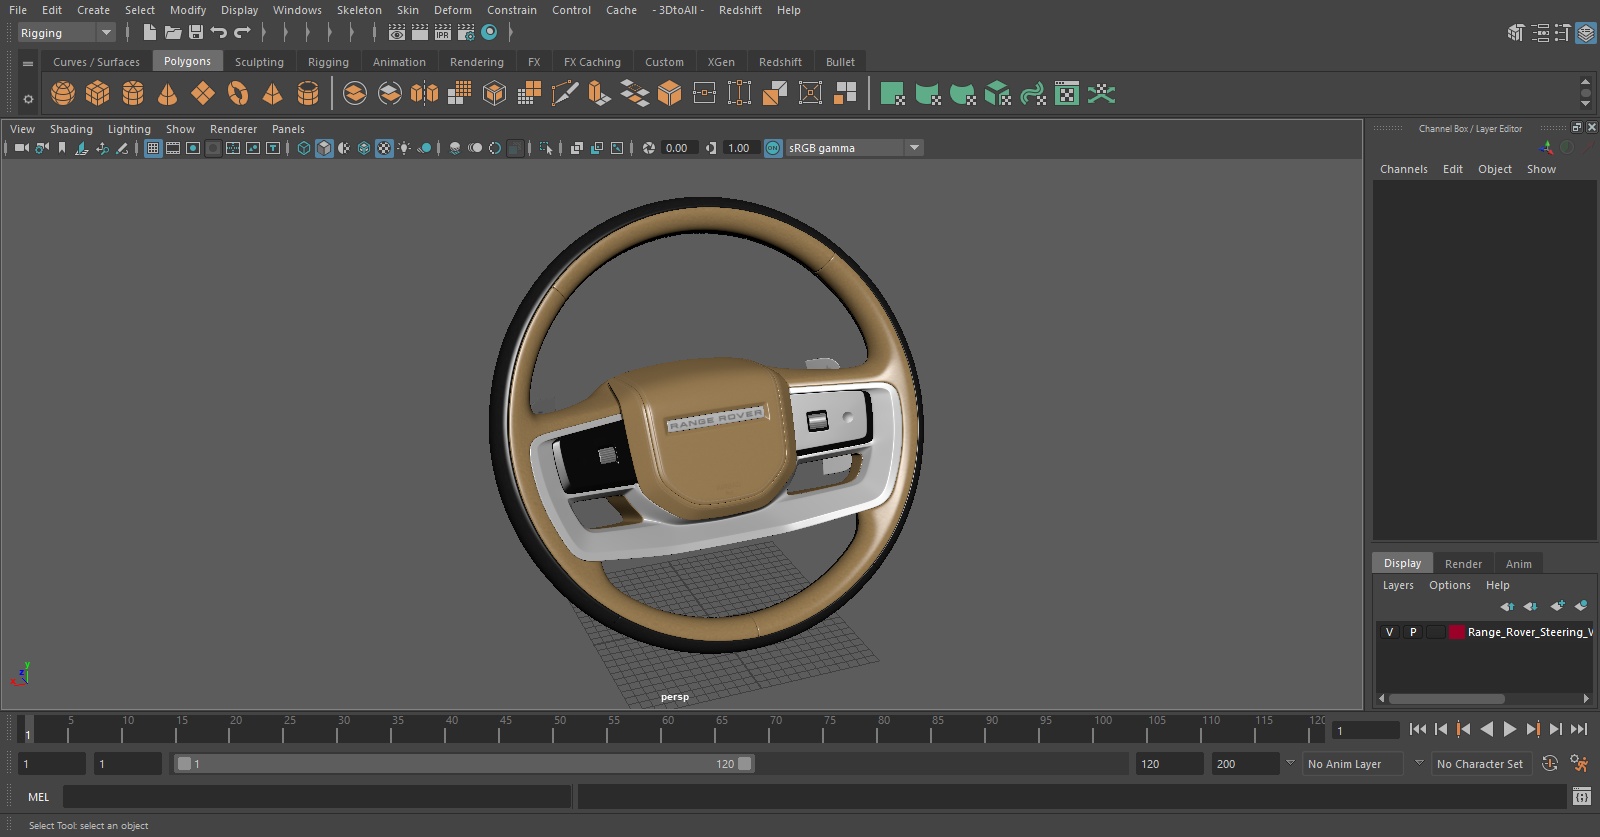This screenshot has height=837, width=1600.
Task: Switch to the Render layer tab
Action: (x=1463, y=564)
